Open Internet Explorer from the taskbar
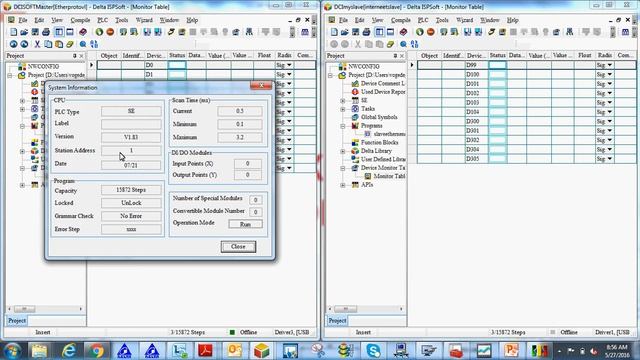Viewport: 640px width, 360px height. pos(69,350)
